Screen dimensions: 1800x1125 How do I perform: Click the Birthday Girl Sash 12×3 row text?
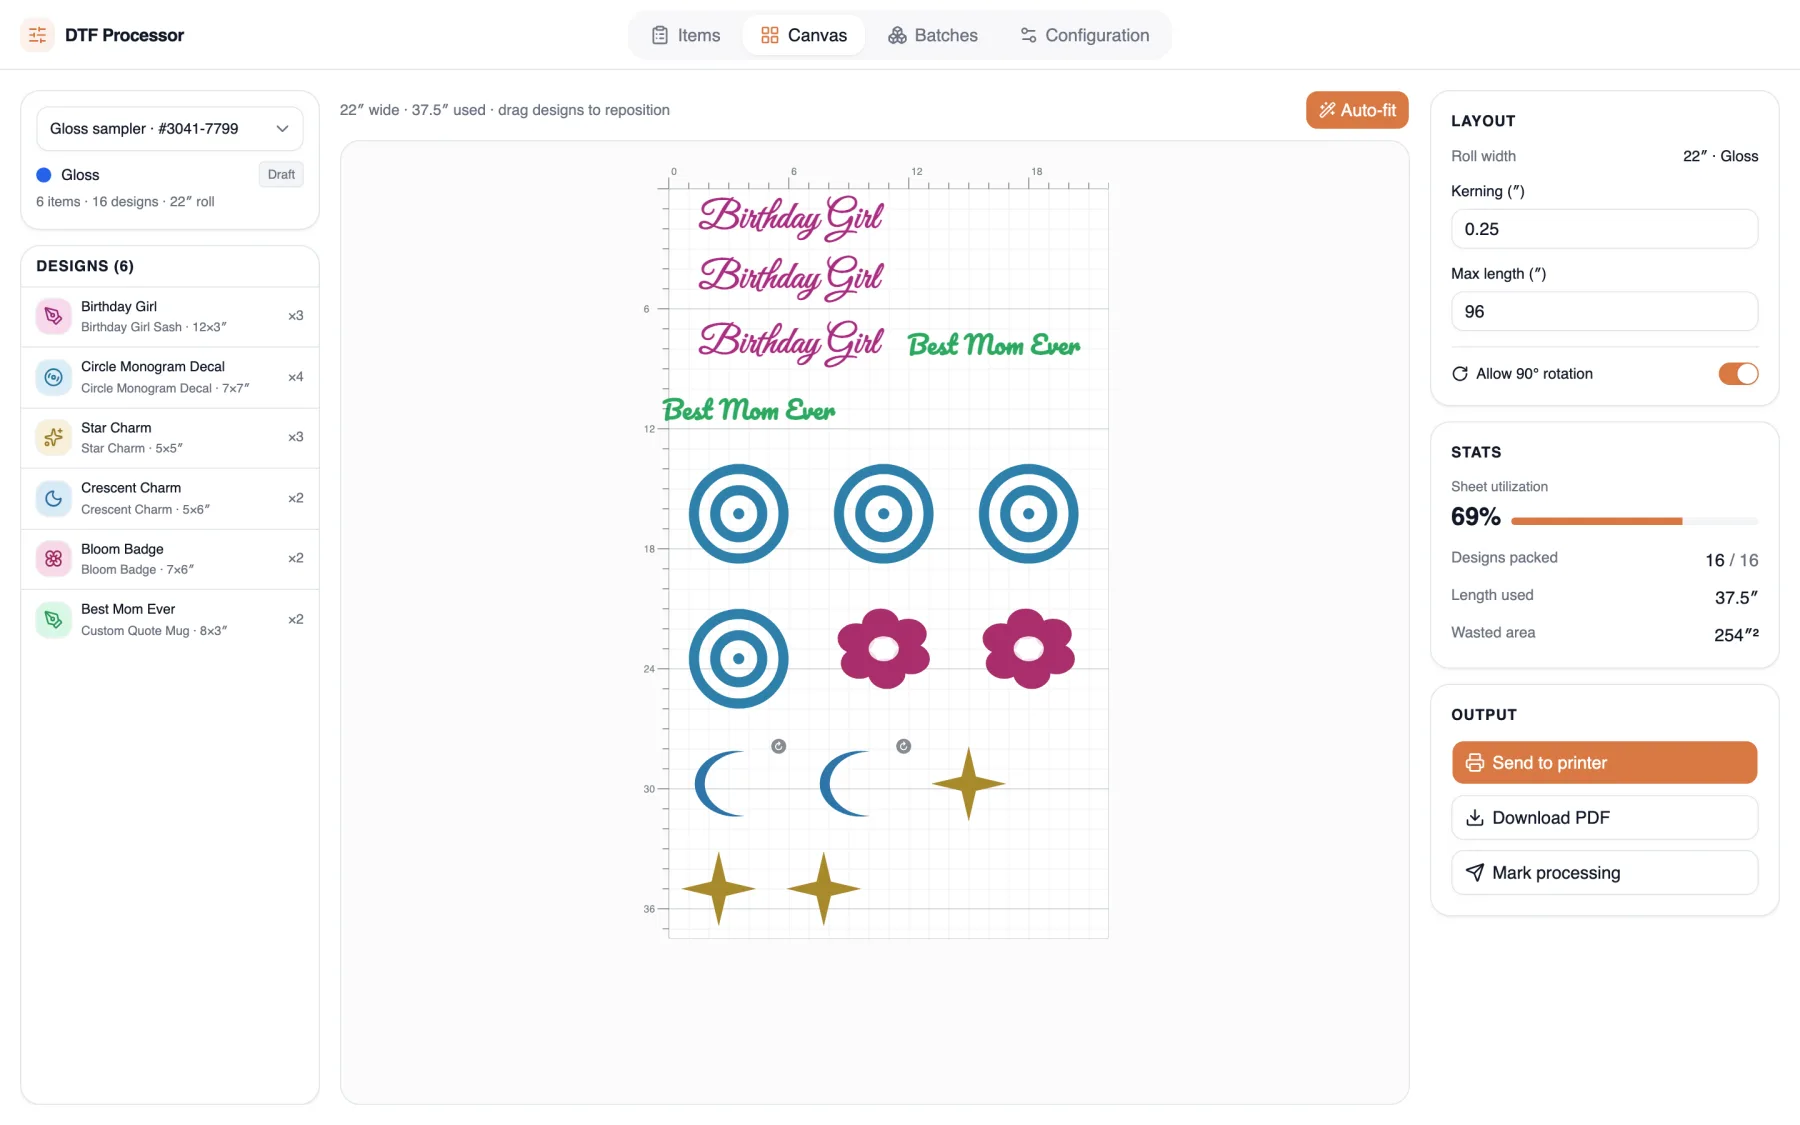tap(154, 327)
